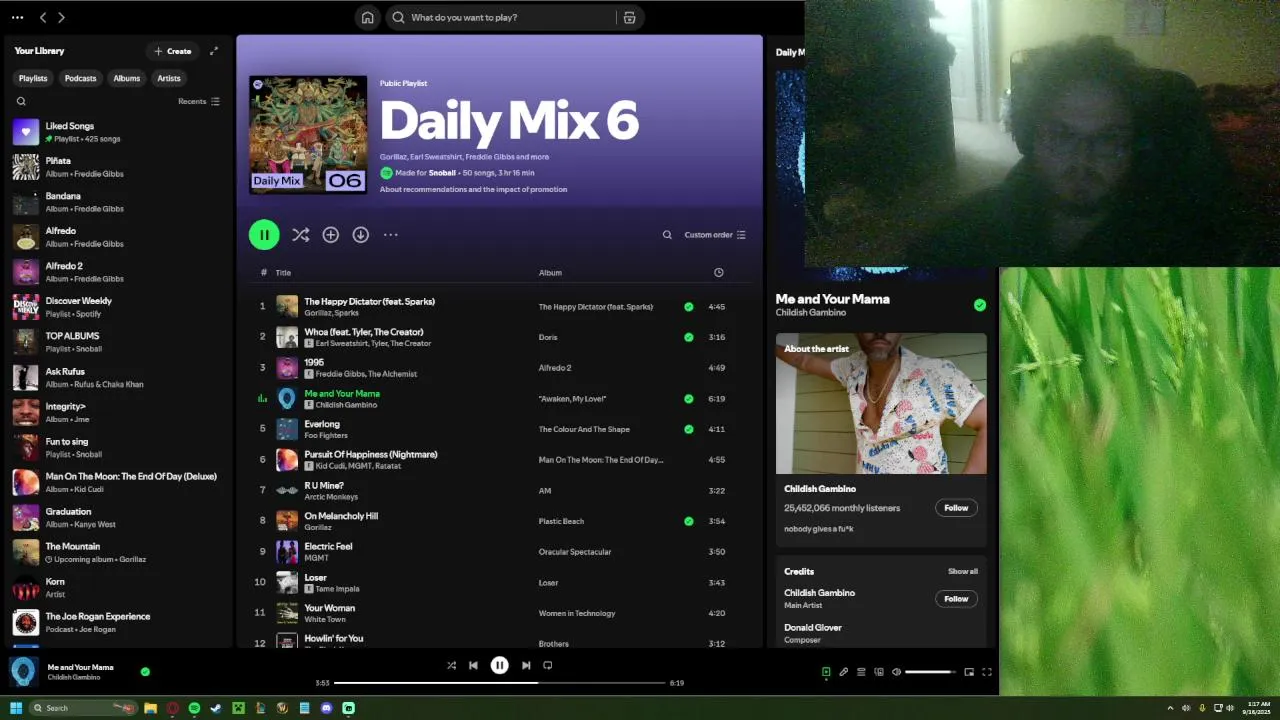
Task: Open the Create menu in Your Library
Action: (173, 51)
